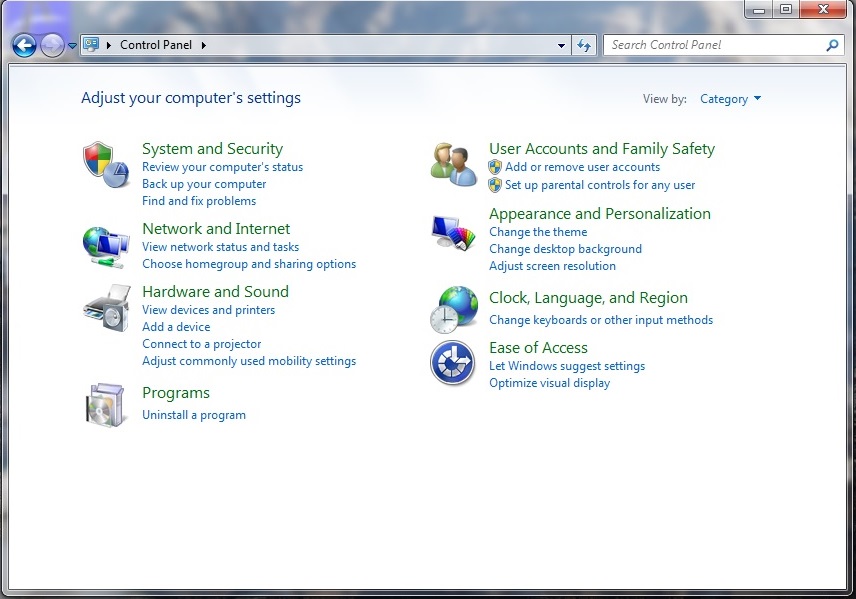The image size is (856, 599).
Task: Click Back up your computer
Action: pos(204,184)
